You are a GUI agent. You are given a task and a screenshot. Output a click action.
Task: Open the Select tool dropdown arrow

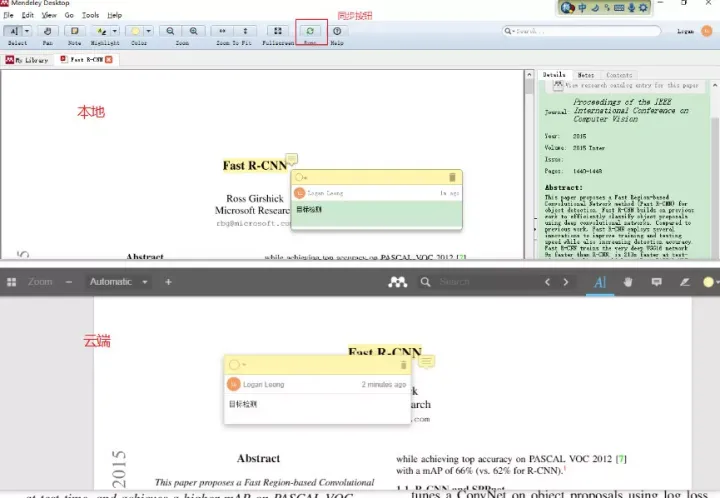click(27, 31)
